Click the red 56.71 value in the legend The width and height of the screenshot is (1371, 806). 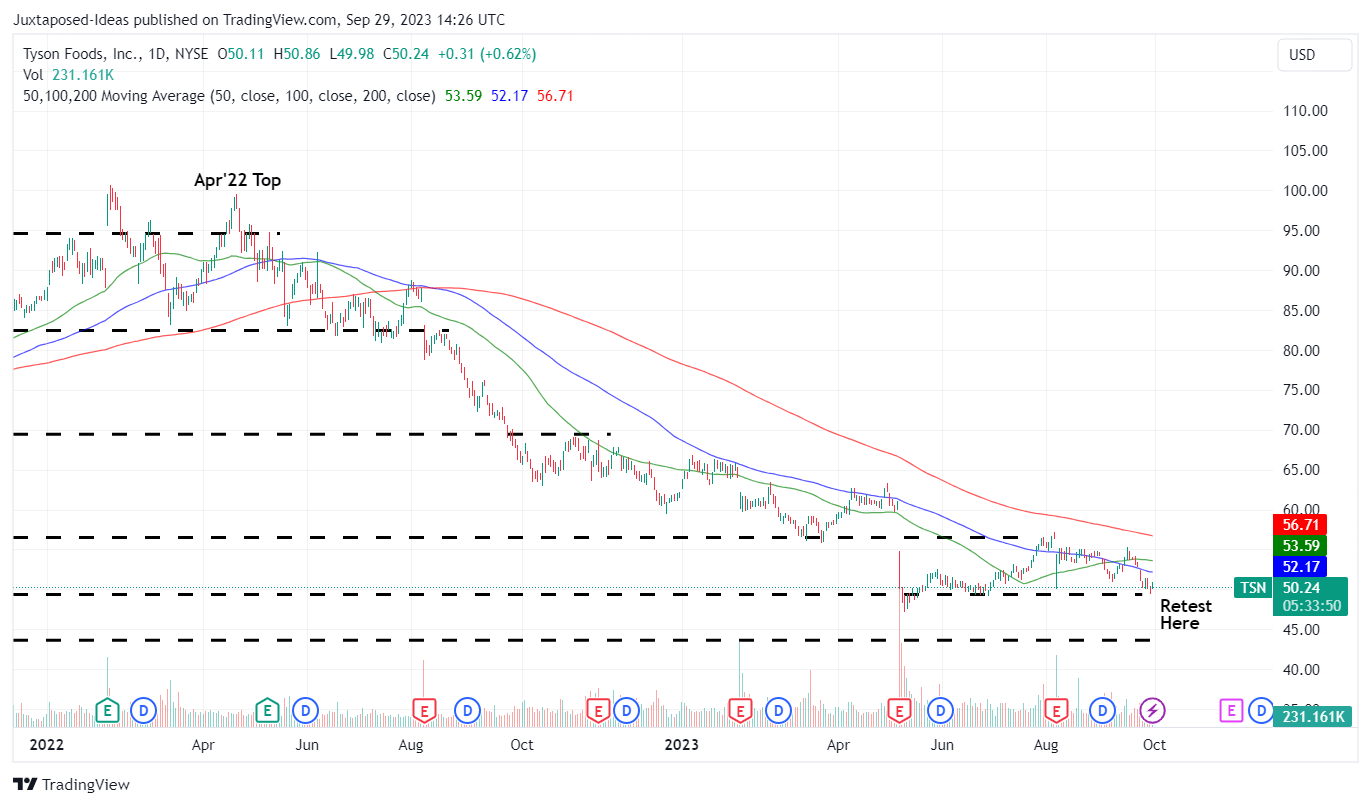pos(555,96)
